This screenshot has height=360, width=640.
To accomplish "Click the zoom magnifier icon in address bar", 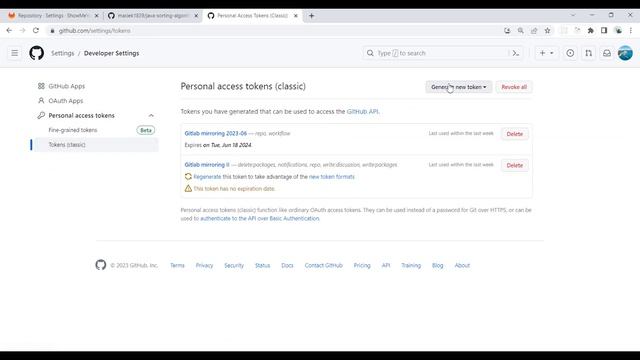I will tap(520, 31).
